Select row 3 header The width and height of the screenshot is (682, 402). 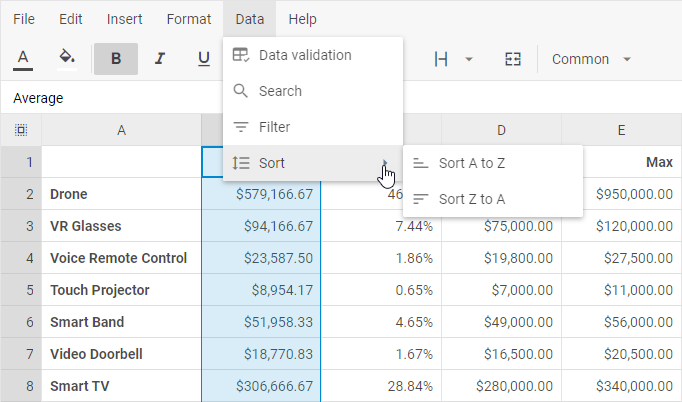(x=21, y=226)
